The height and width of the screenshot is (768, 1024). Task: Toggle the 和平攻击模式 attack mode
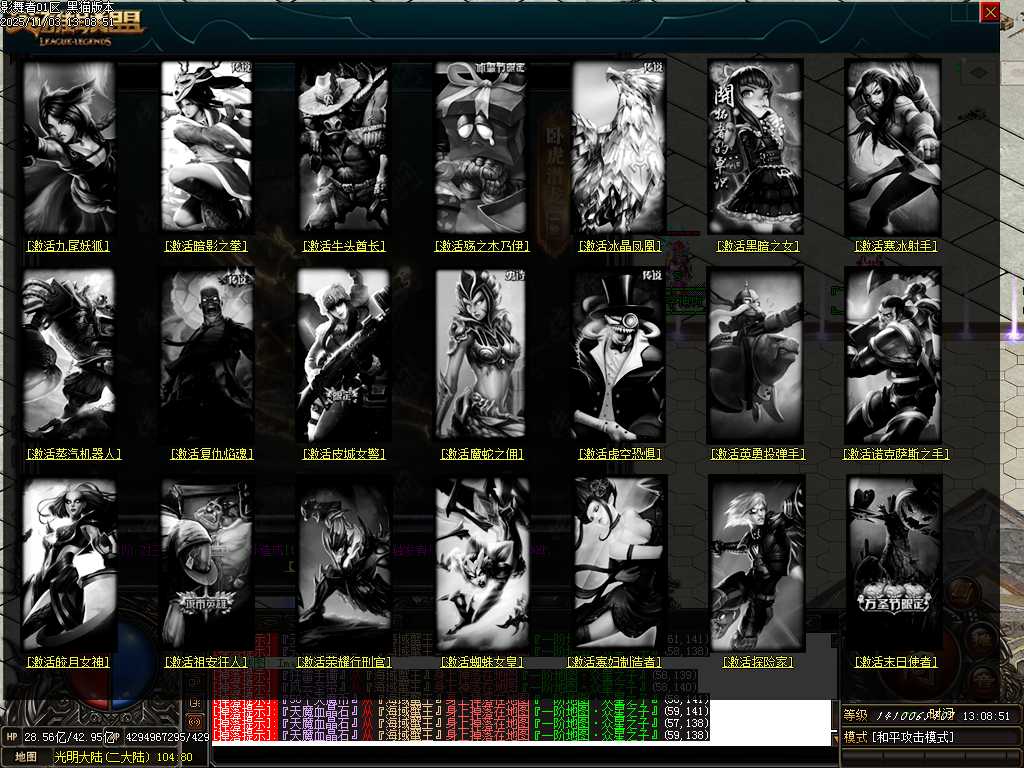point(913,736)
